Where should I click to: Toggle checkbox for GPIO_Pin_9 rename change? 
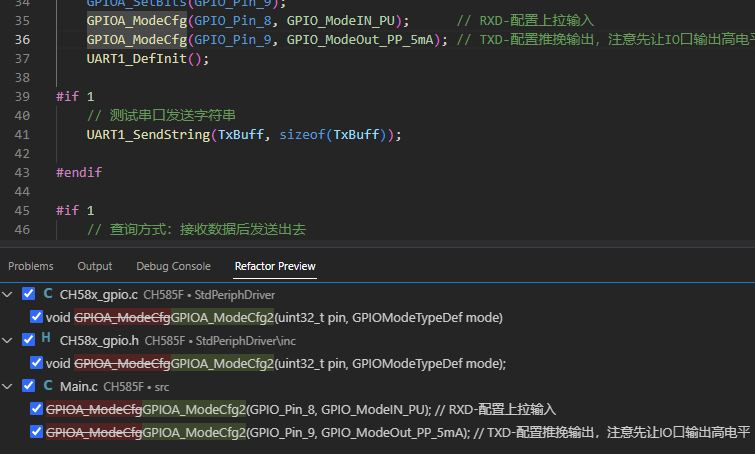coord(36,431)
